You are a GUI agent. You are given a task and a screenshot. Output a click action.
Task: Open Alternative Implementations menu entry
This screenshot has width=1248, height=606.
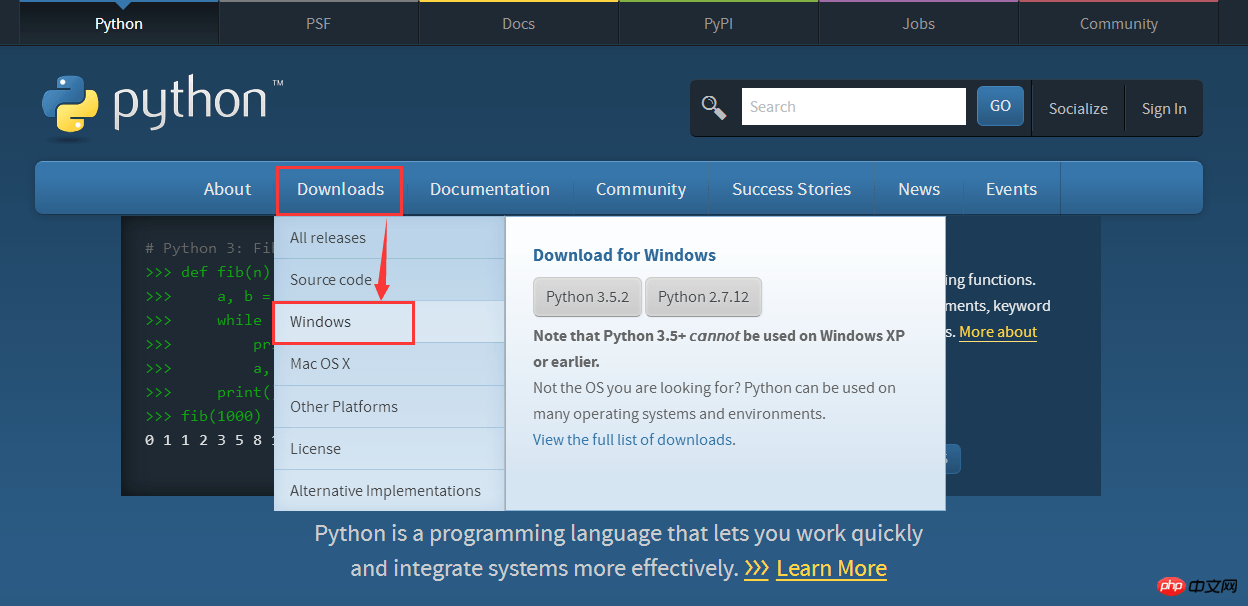click(385, 491)
